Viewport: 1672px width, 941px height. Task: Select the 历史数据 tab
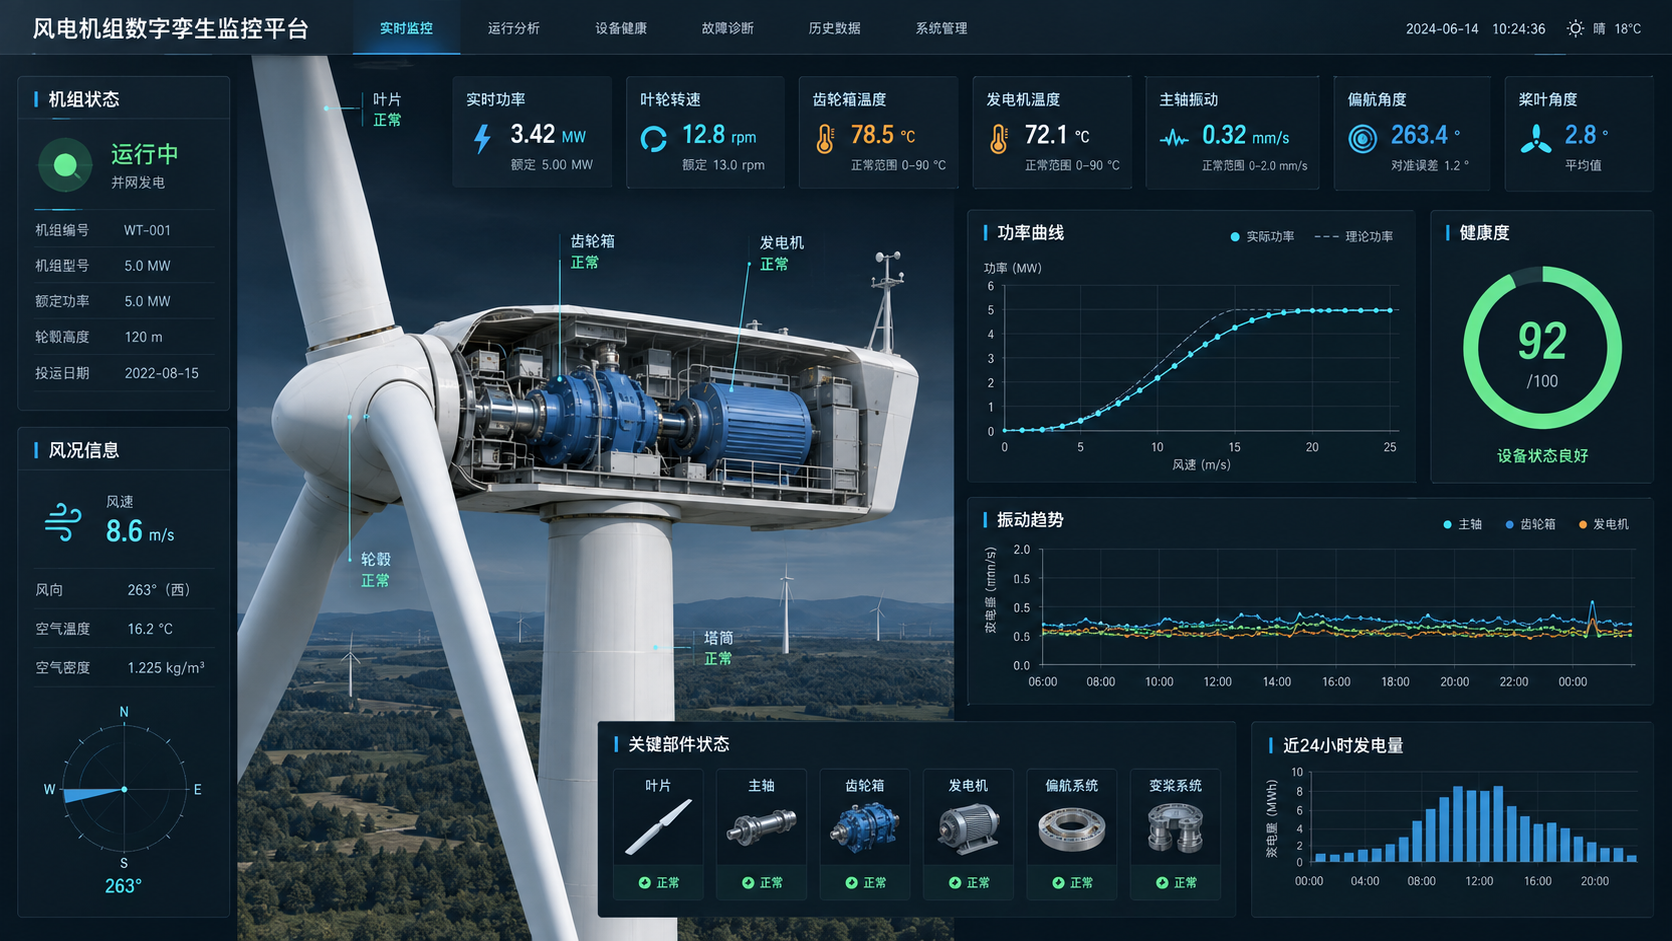coord(835,28)
